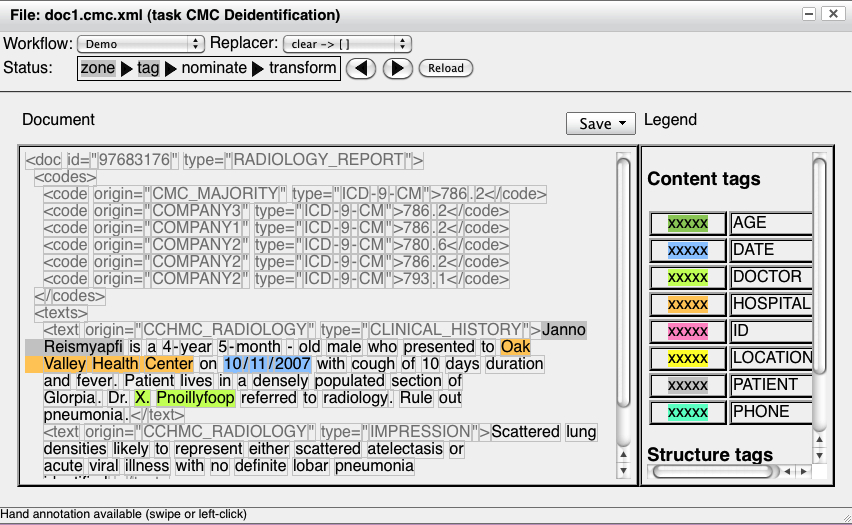The width and height of the screenshot is (852, 525).
Task: Select the AGE content tag swatch
Action: pos(687,223)
